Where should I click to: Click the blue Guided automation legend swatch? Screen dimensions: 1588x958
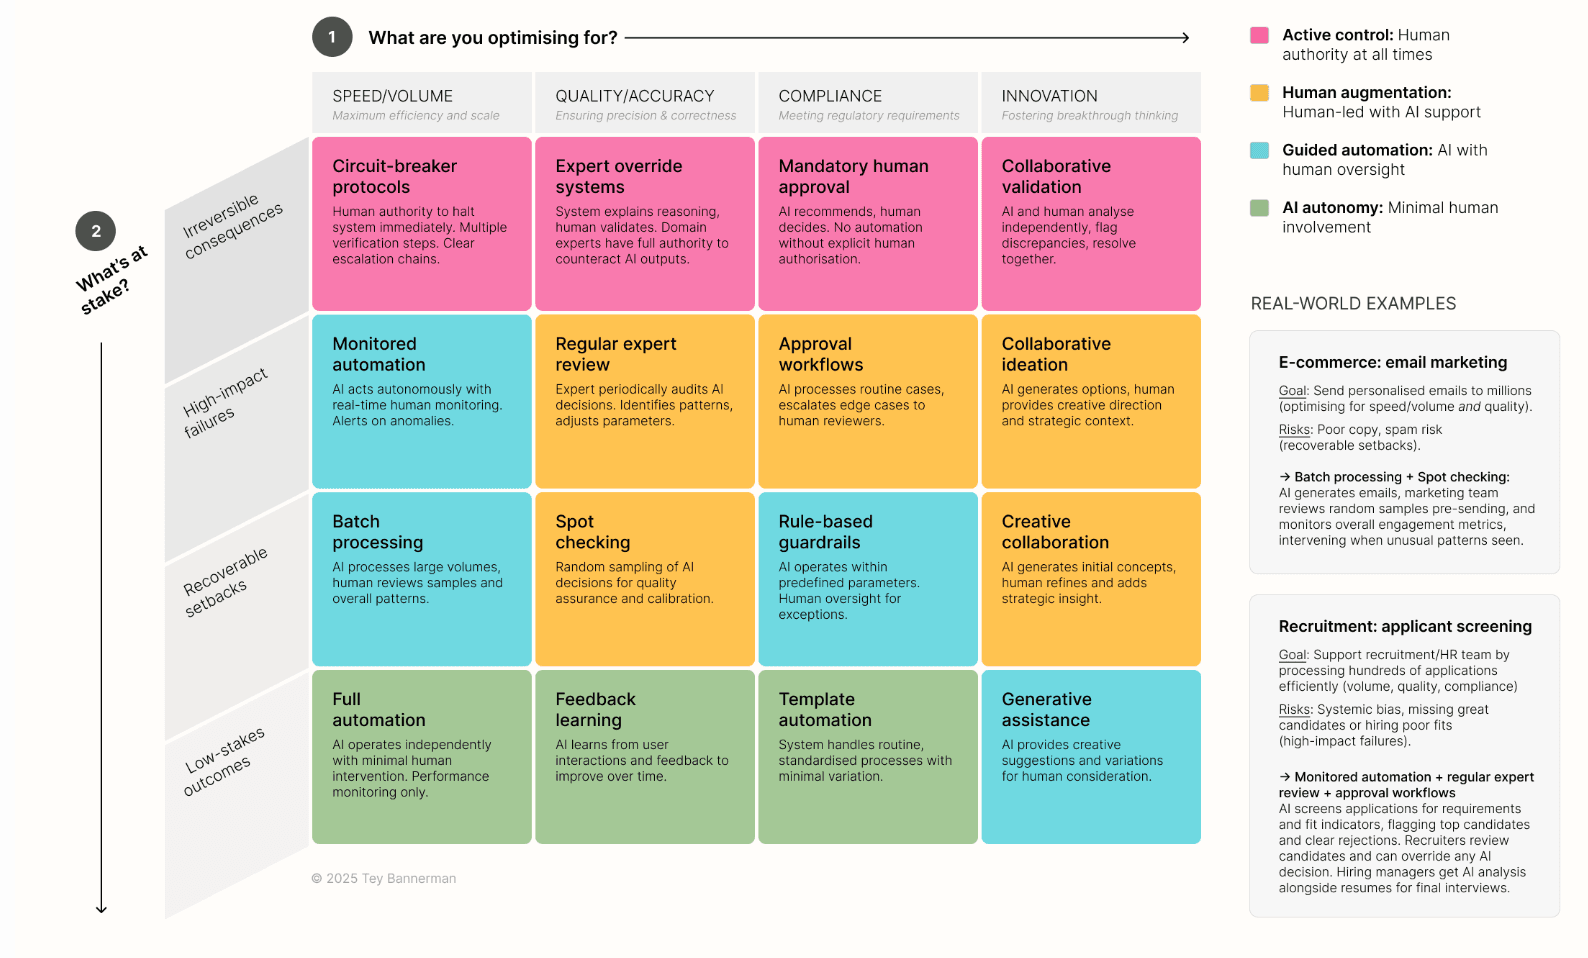click(x=1260, y=150)
